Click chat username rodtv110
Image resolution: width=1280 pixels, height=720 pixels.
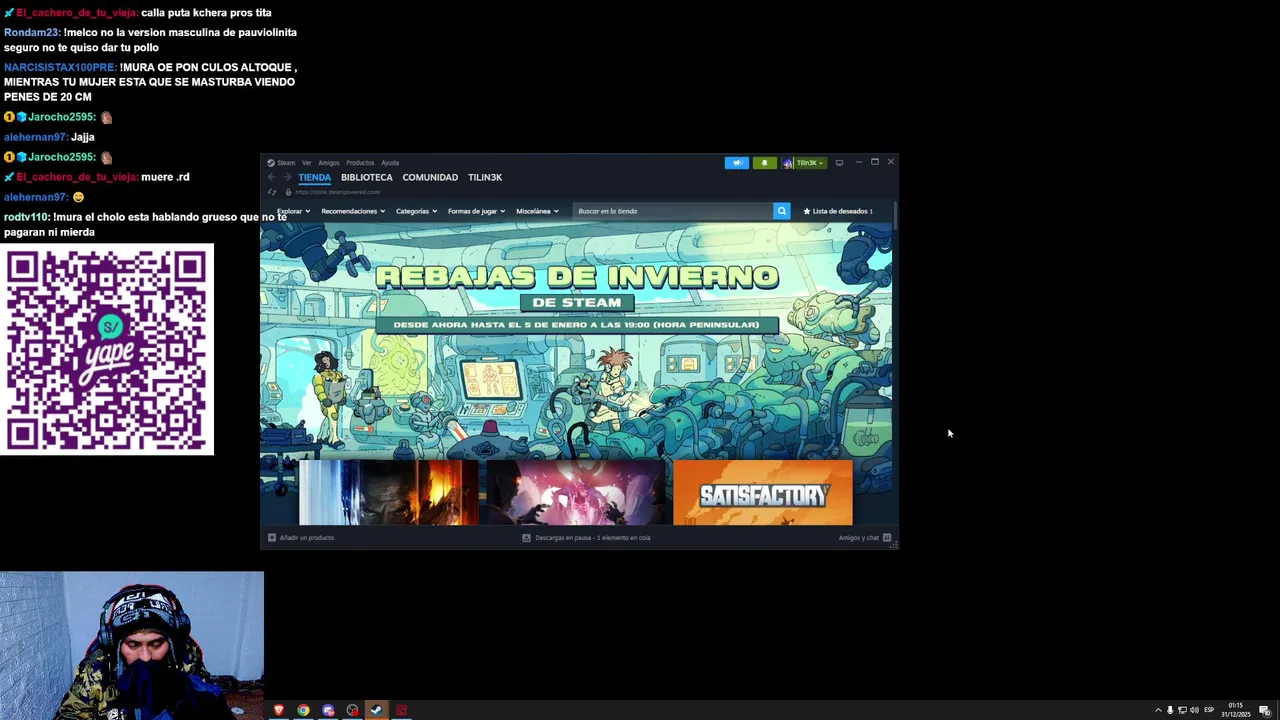(x=27, y=217)
